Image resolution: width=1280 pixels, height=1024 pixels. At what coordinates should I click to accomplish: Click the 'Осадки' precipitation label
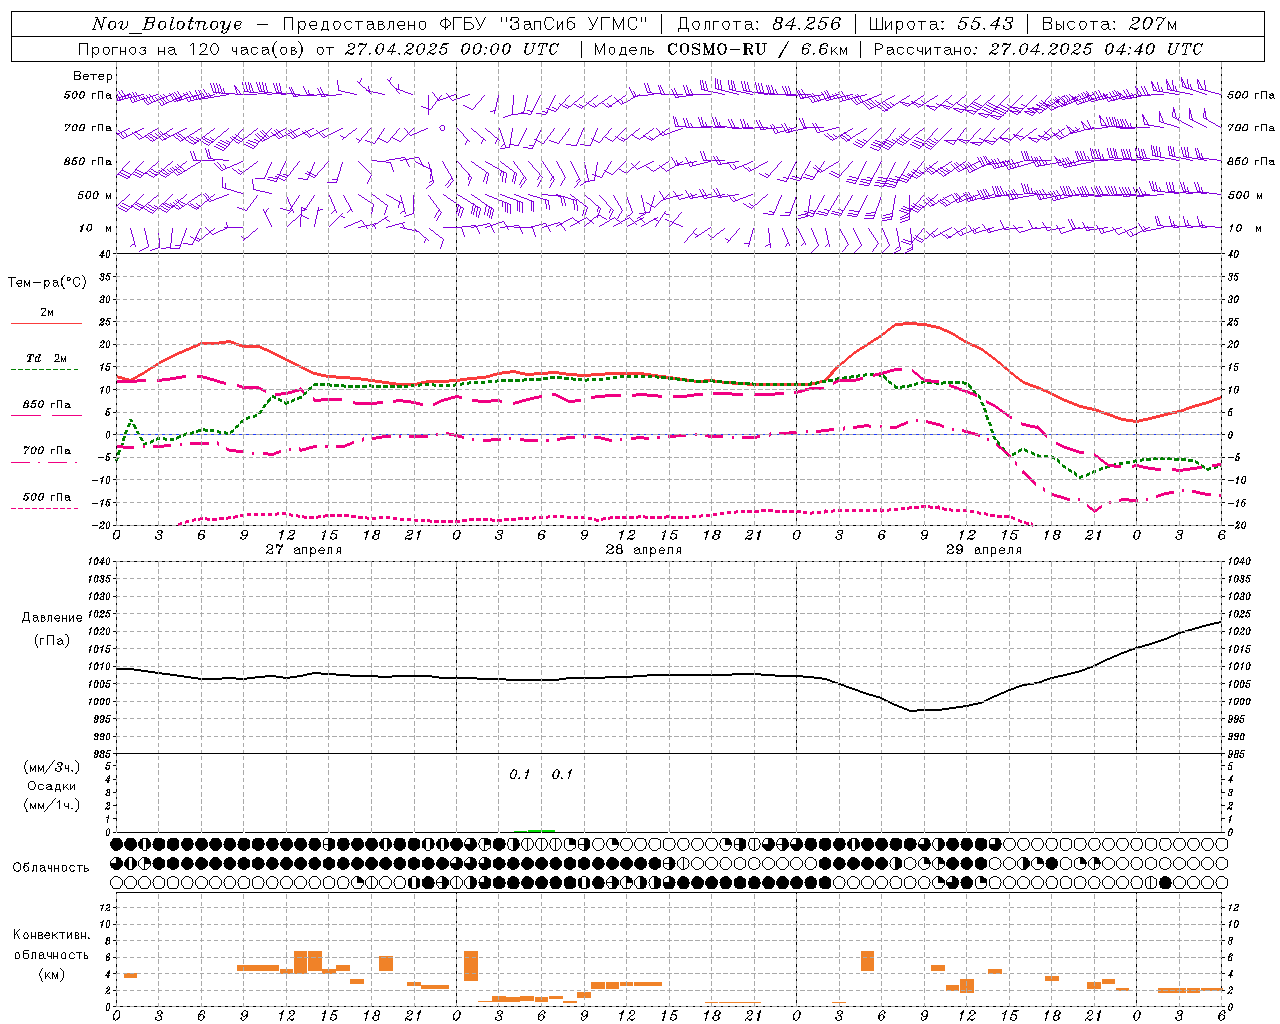(x=52, y=786)
